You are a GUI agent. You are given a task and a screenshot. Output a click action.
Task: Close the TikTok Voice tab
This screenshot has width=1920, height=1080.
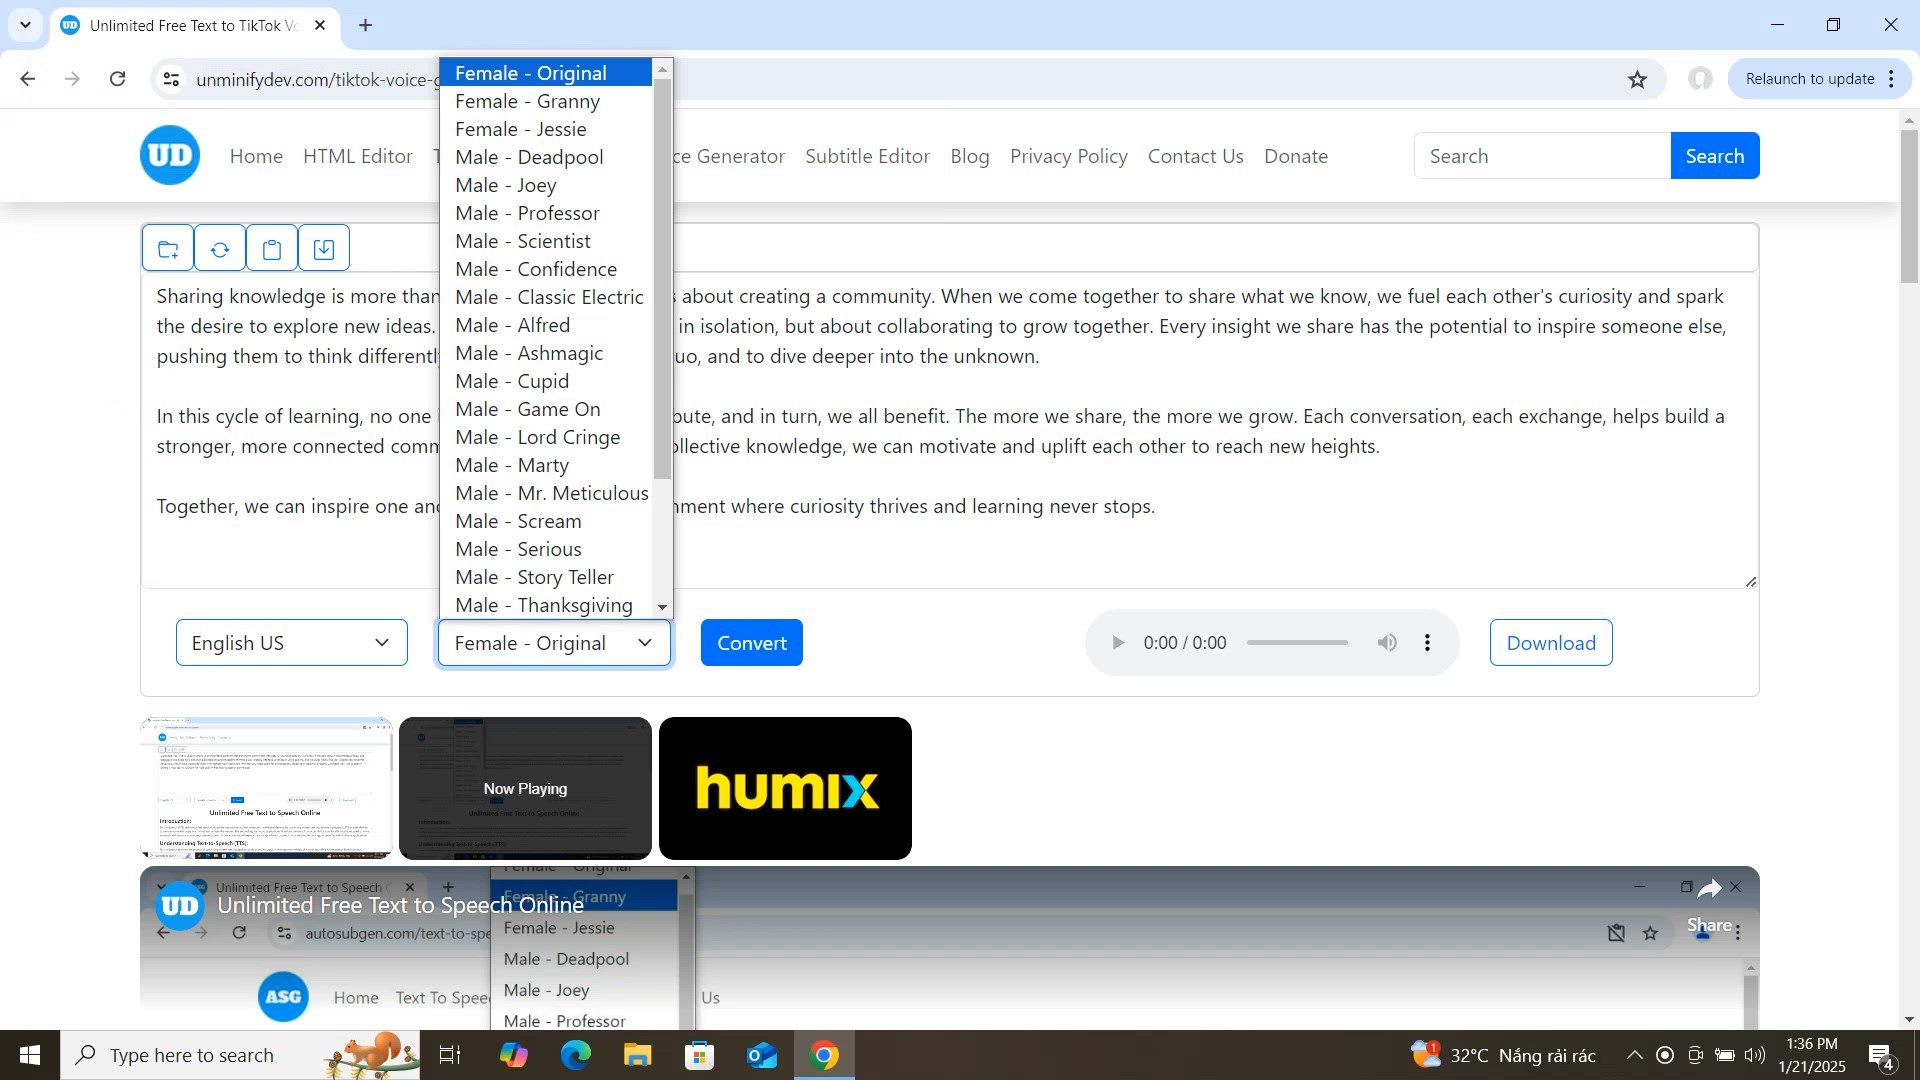click(x=320, y=25)
